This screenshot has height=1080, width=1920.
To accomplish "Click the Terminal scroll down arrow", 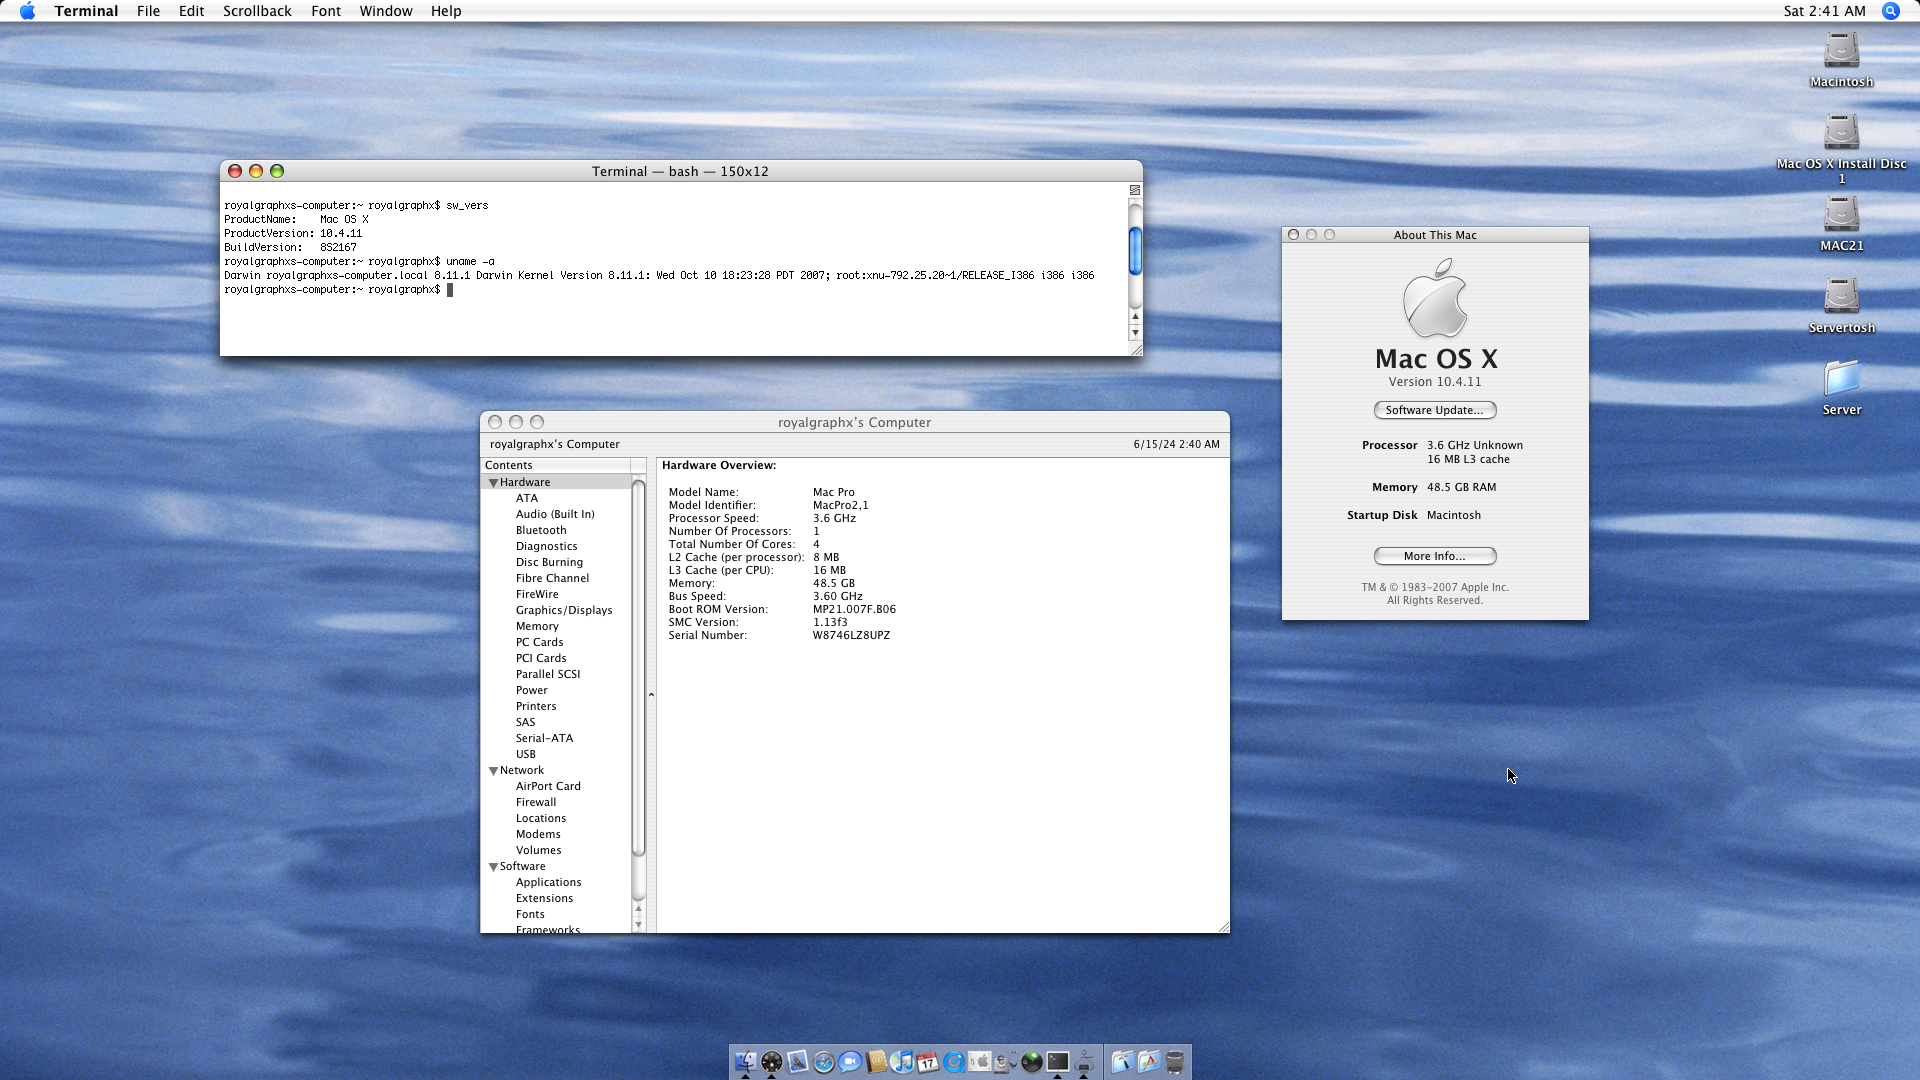I will pos(1135,332).
